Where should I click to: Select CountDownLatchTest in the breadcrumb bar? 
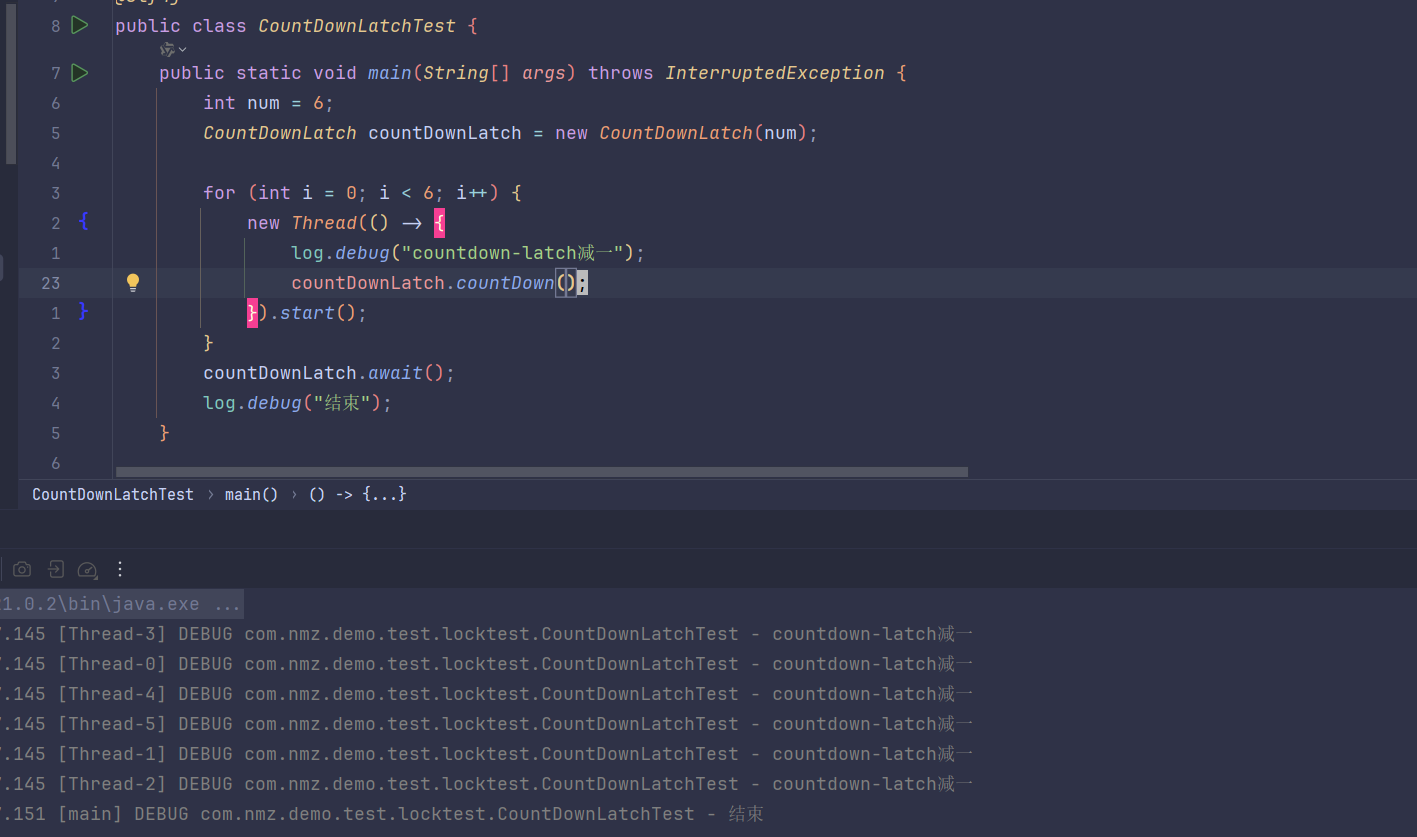pyautogui.click(x=113, y=494)
